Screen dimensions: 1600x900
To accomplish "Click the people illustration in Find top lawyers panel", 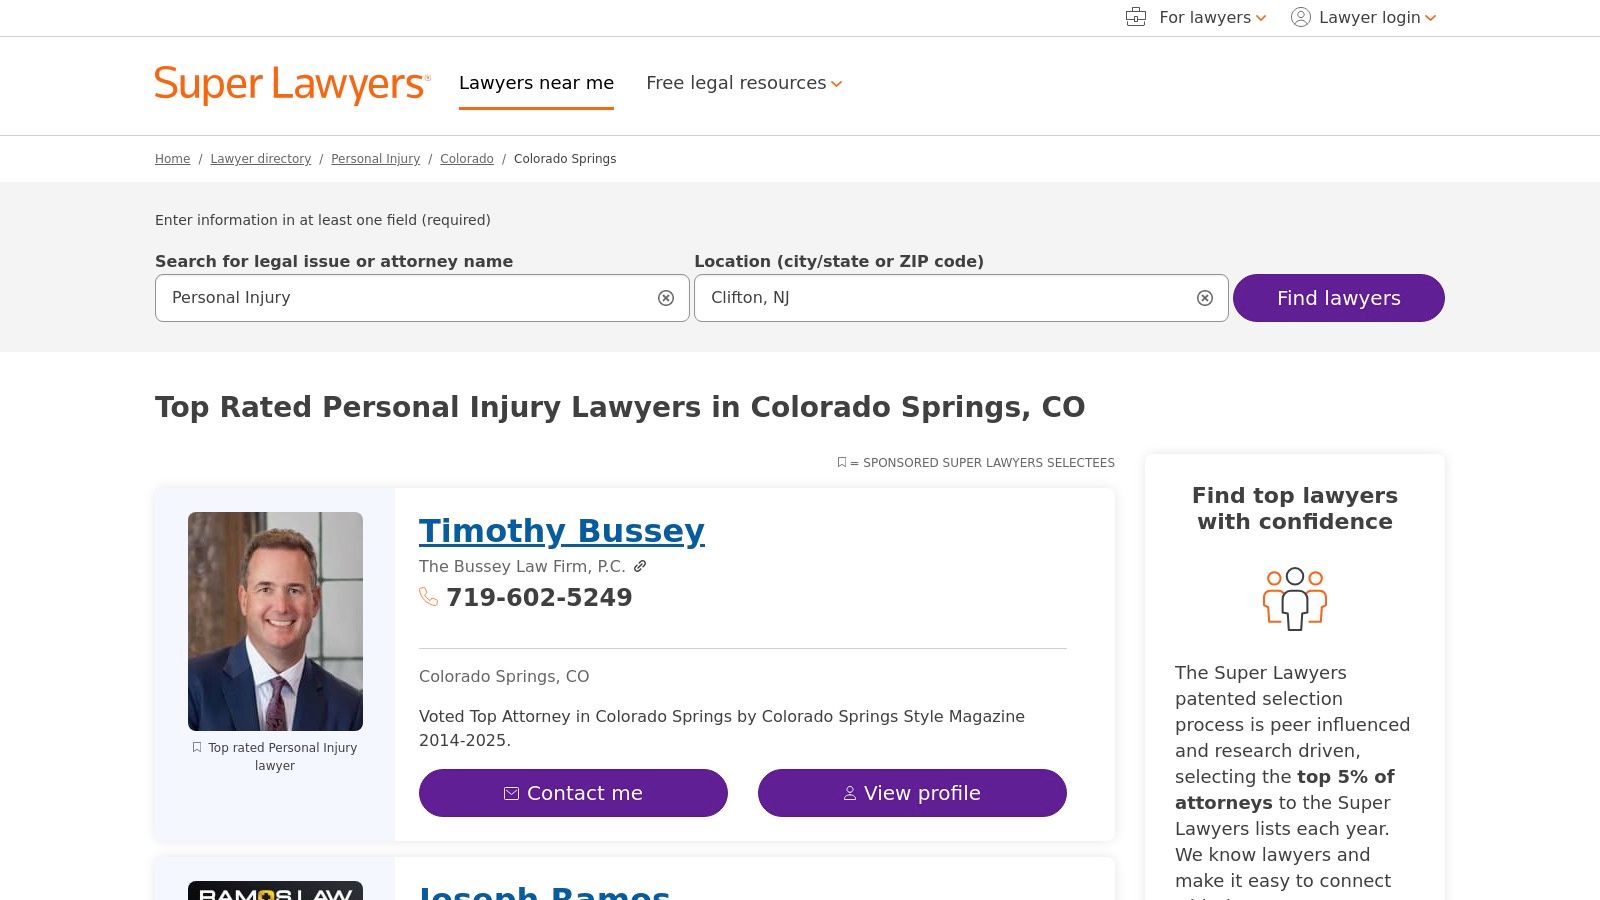I will click(1295, 597).
